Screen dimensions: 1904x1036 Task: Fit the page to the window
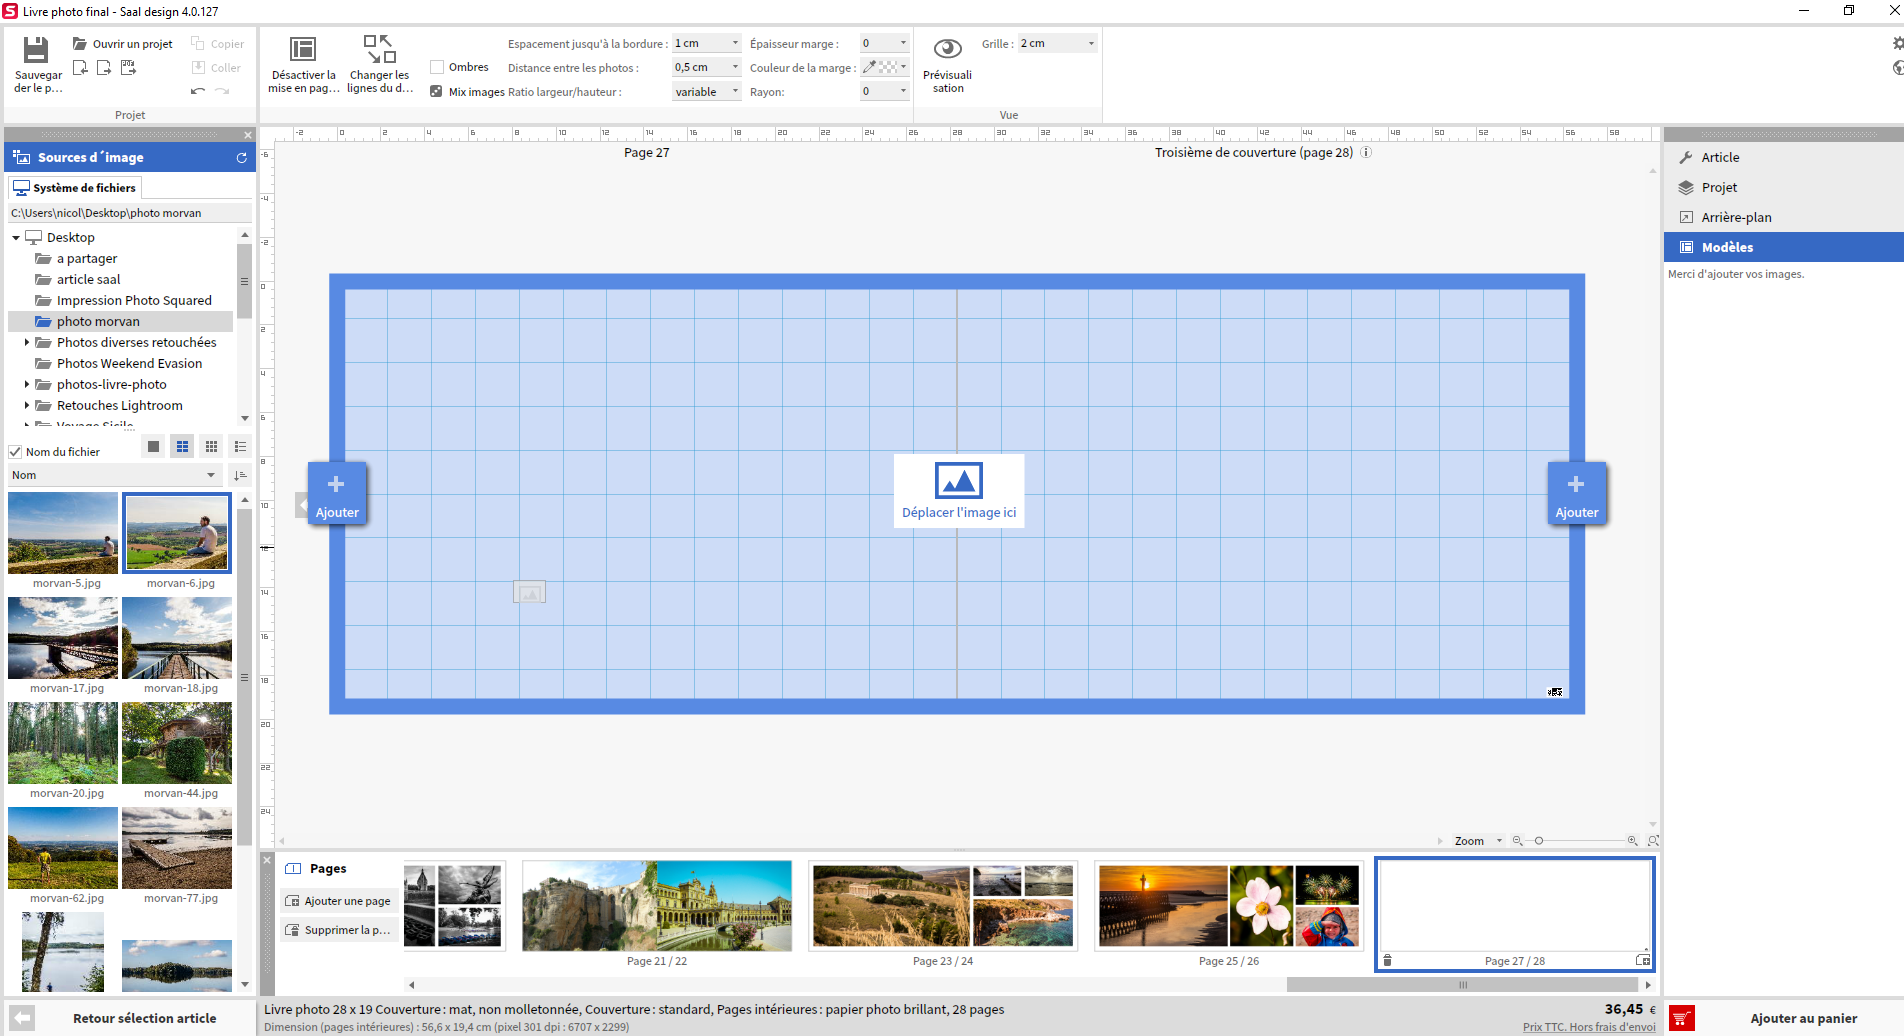(1653, 841)
